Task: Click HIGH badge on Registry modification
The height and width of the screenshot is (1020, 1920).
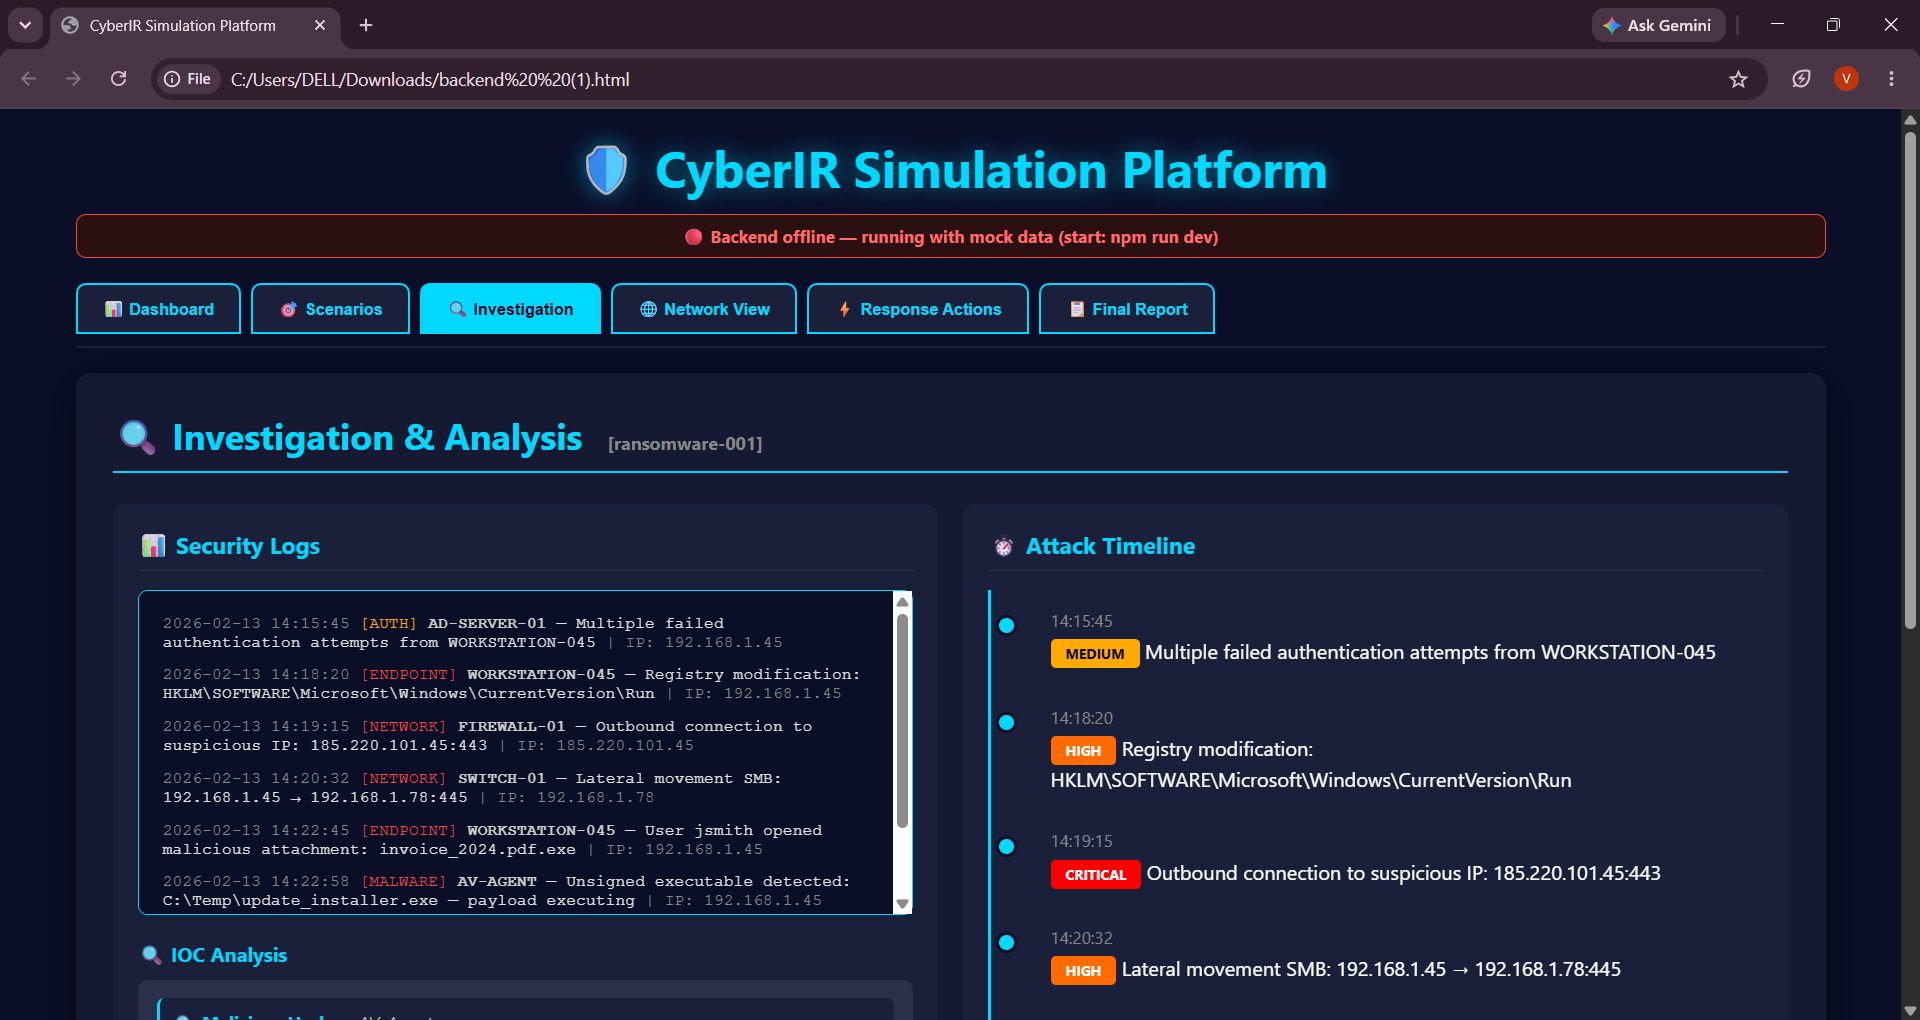Action: [x=1083, y=751]
